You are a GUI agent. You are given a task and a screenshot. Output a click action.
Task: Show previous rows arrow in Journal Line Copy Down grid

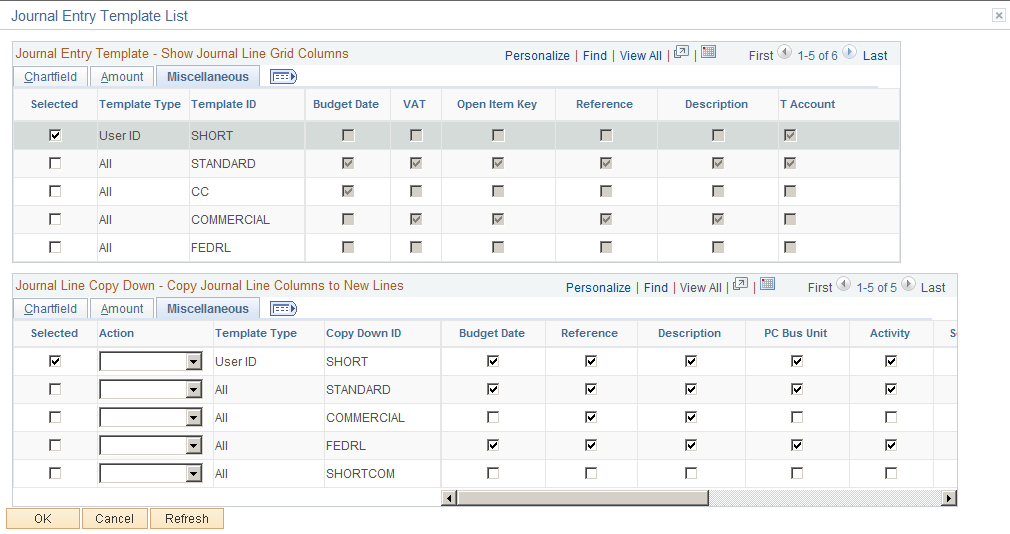click(843, 284)
